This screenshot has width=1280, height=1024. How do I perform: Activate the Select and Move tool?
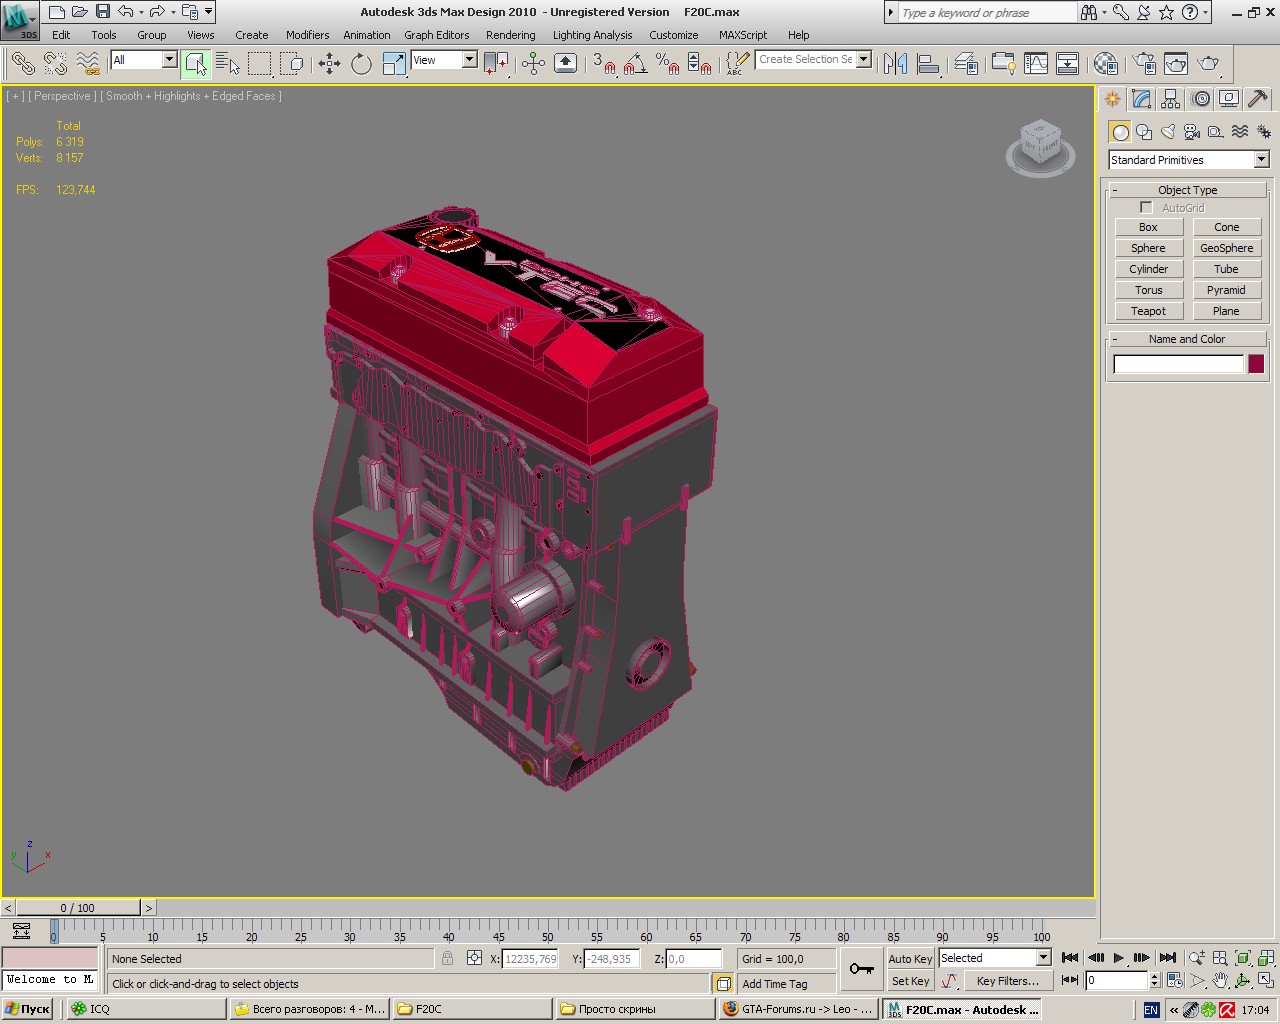[x=329, y=64]
